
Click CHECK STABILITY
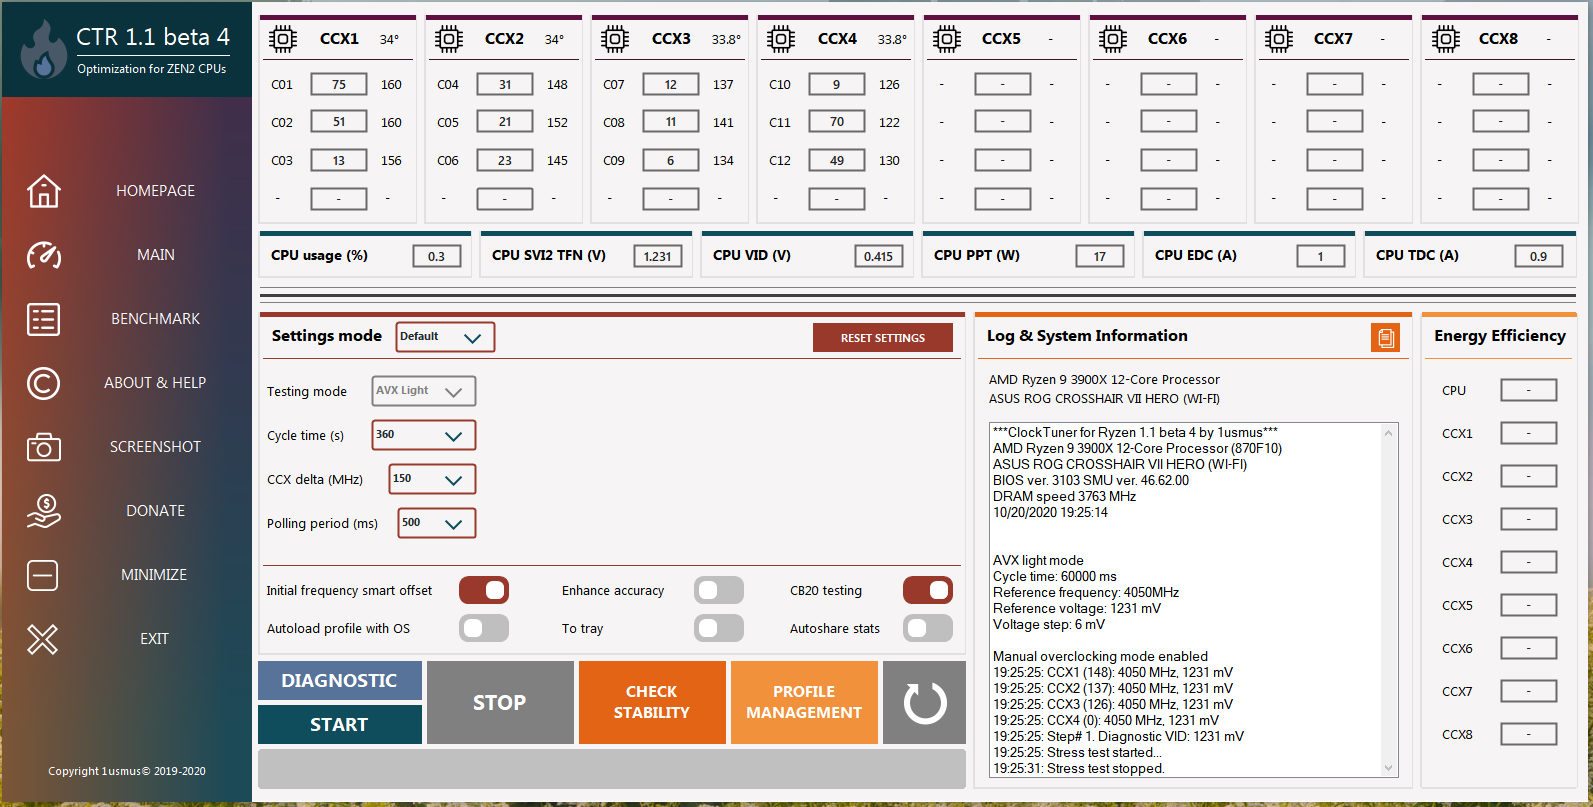(x=652, y=703)
